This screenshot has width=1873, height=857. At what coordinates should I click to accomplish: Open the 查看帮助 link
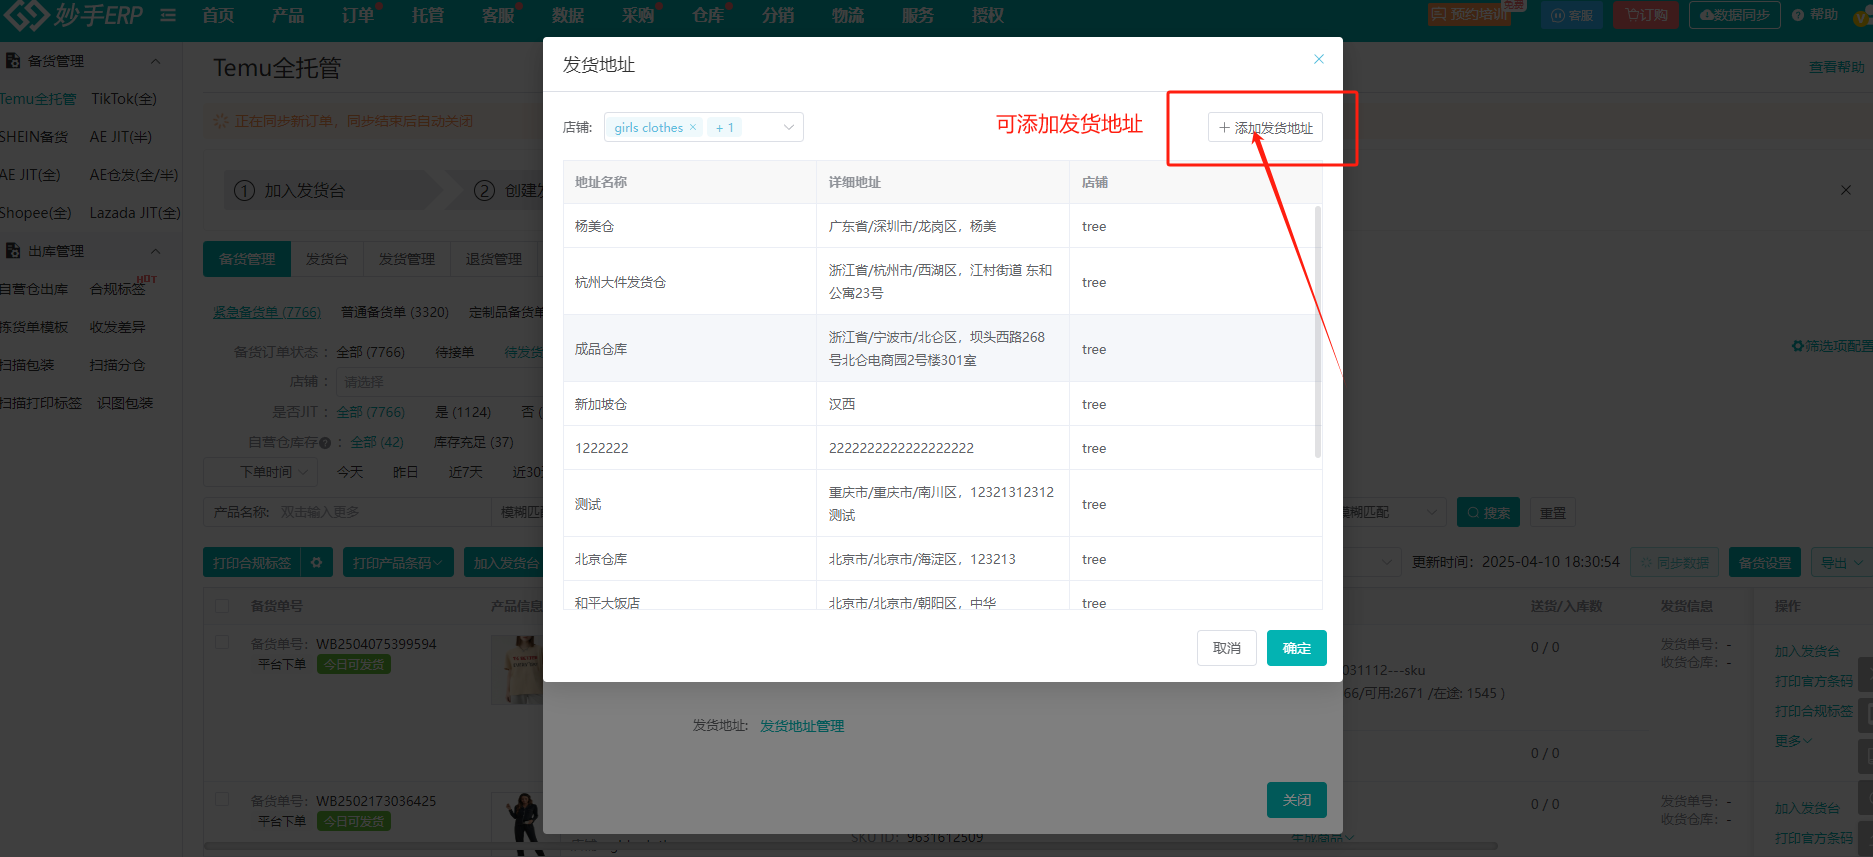1837,67
